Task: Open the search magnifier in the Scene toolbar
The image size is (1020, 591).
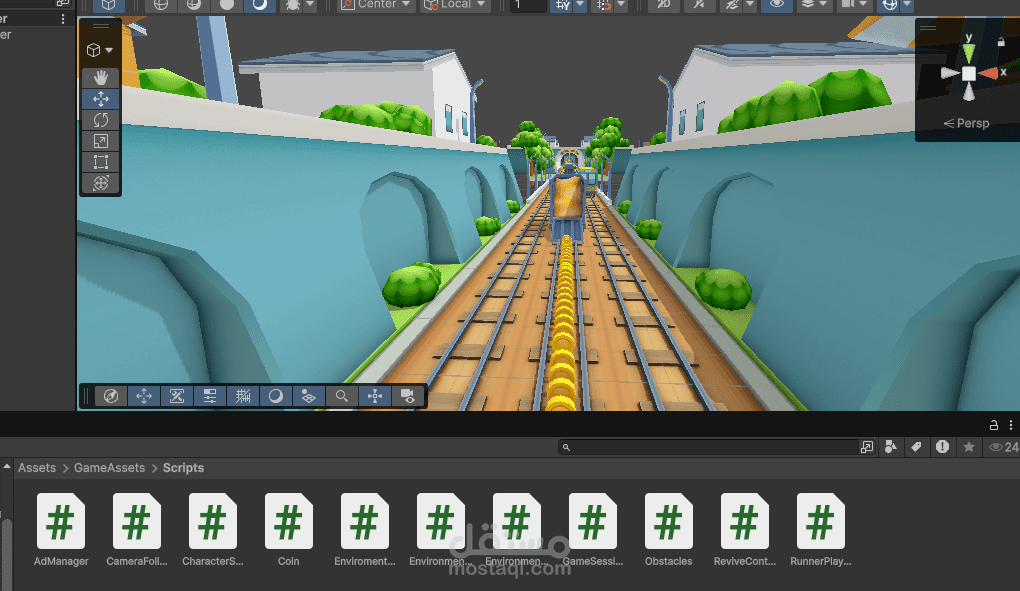Action: click(x=341, y=395)
